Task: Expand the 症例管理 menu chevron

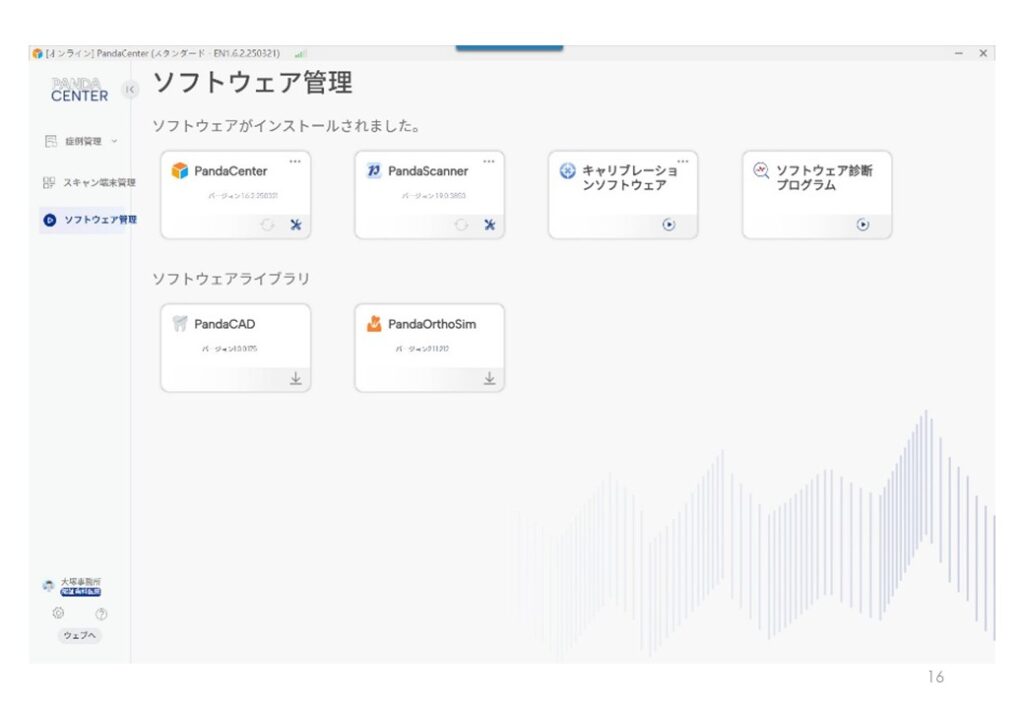Action: pos(114,142)
